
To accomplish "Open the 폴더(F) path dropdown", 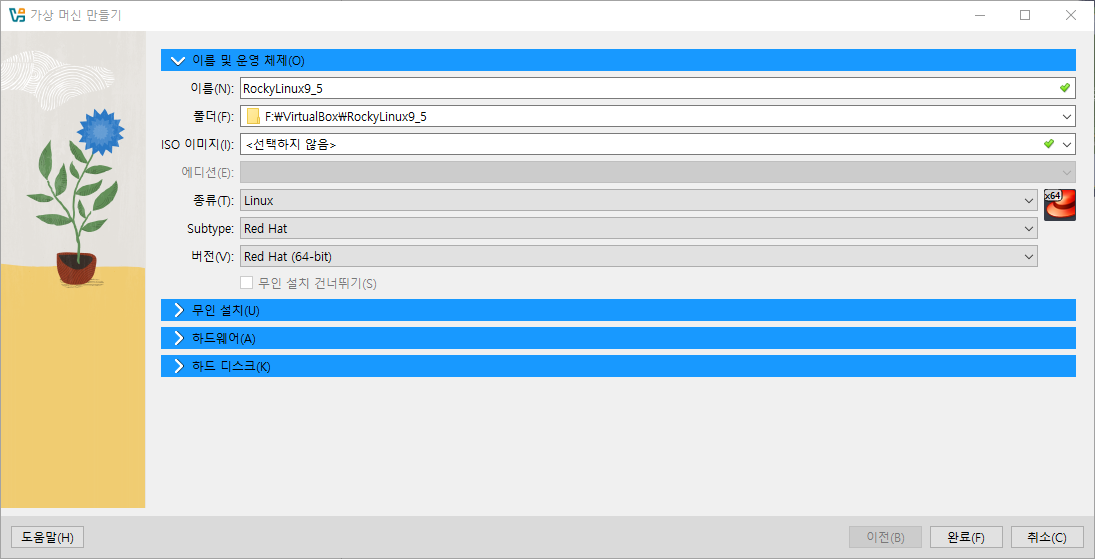I will point(1066,117).
